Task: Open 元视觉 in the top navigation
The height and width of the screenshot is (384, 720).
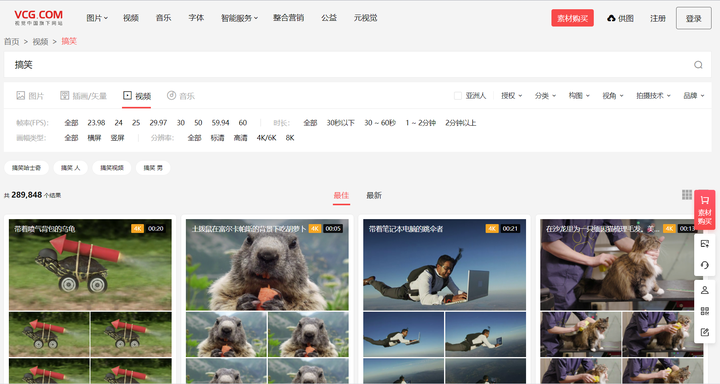Action: [x=366, y=18]
